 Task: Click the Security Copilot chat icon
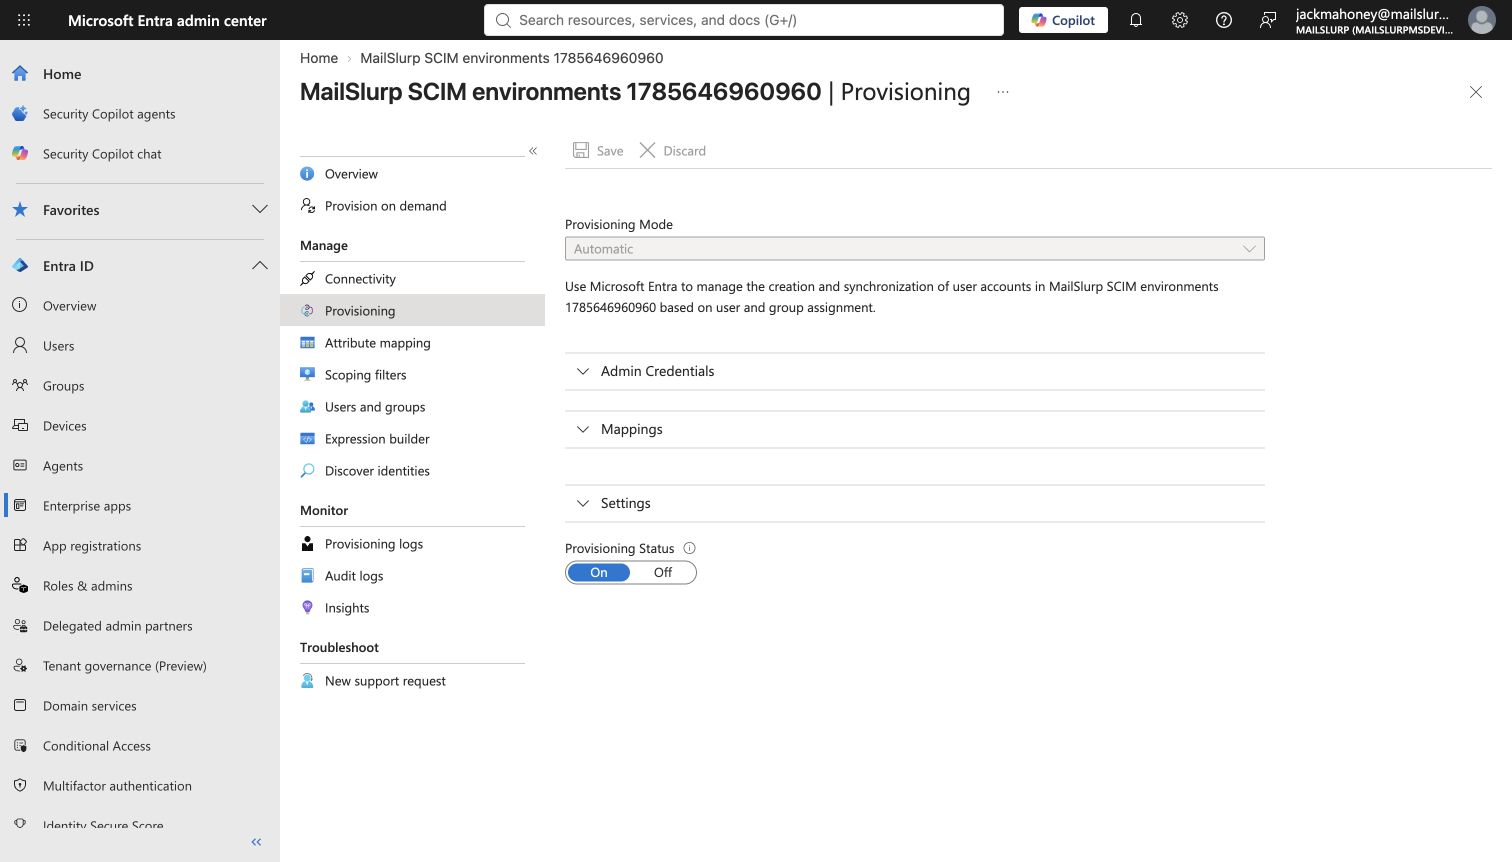click(20, 154)
